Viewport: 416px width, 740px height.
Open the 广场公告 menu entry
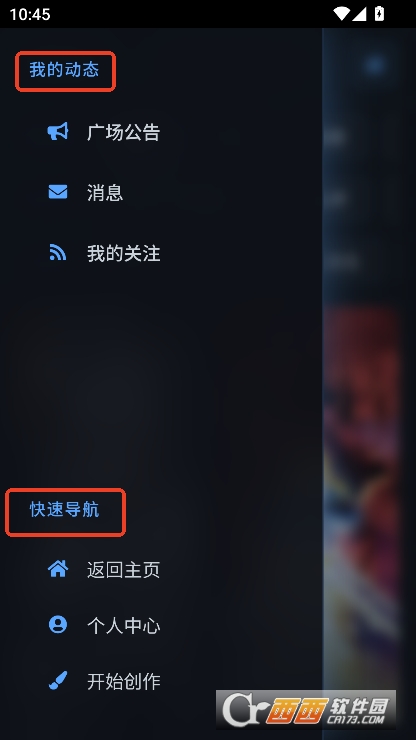coord(161,132)
